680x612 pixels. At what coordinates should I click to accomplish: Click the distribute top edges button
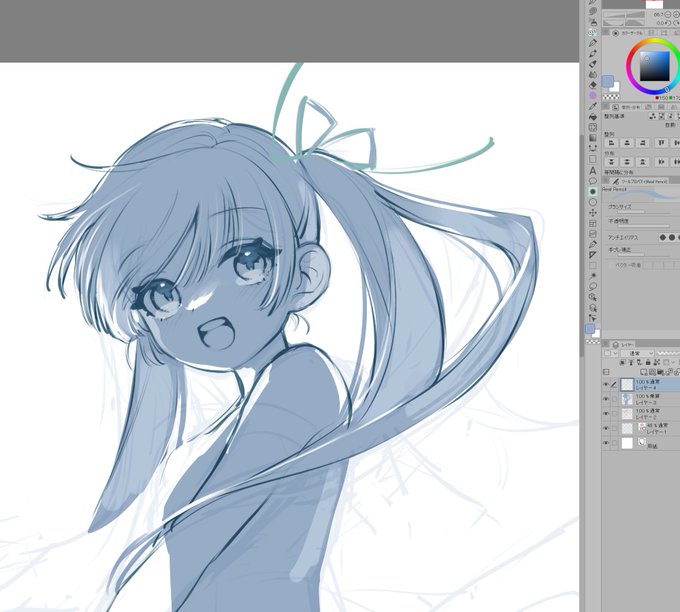[x=611, y=162]
